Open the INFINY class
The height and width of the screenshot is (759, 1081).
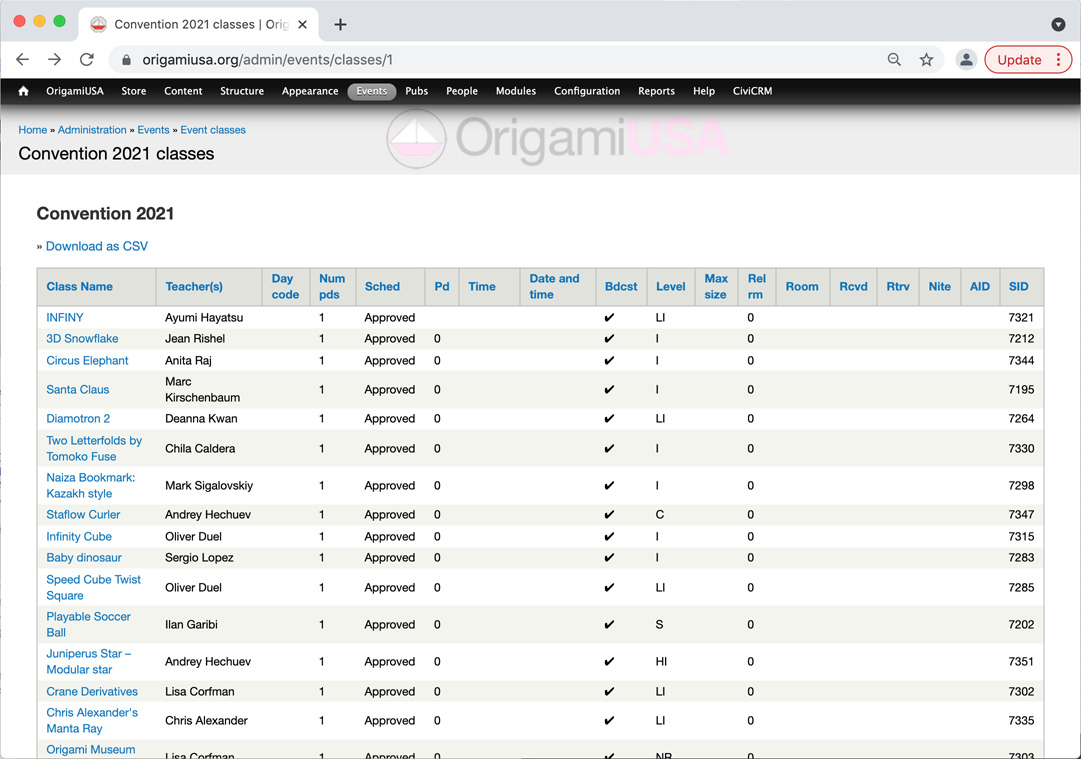(65, 318)
